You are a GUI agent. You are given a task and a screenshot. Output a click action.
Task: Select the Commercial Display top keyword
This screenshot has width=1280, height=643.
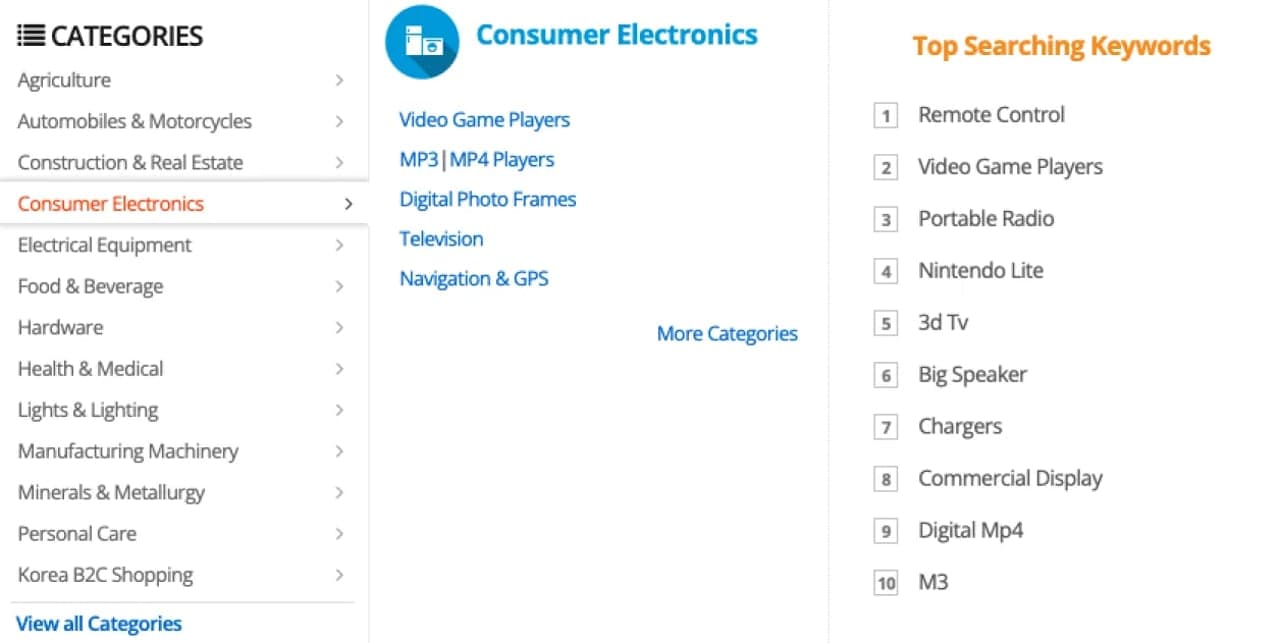click(x=1010, y=478)
